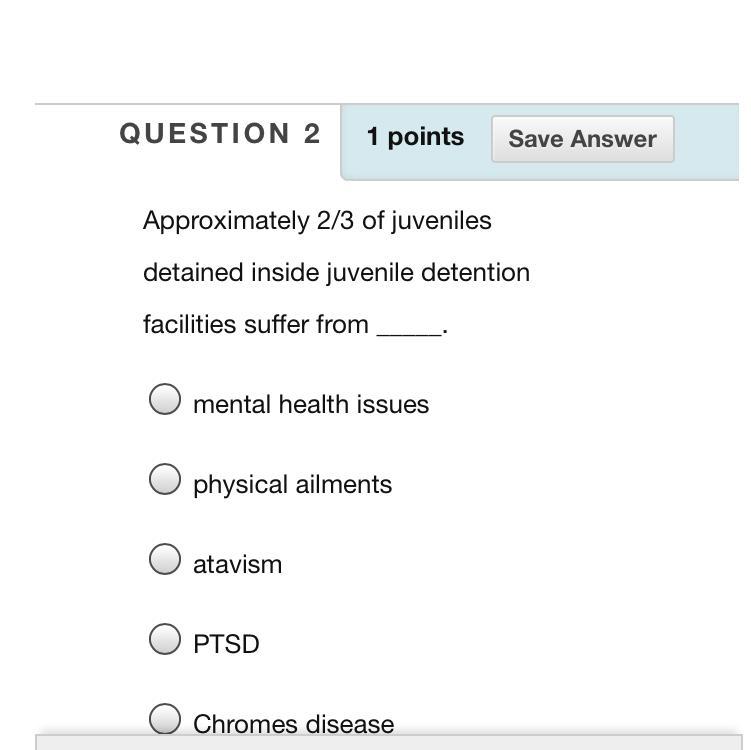Image resolution: width=751 pixels, height=750 pixels.
Task: Choose the 'Chromes disease' radio button
Action: pos(165,718)
